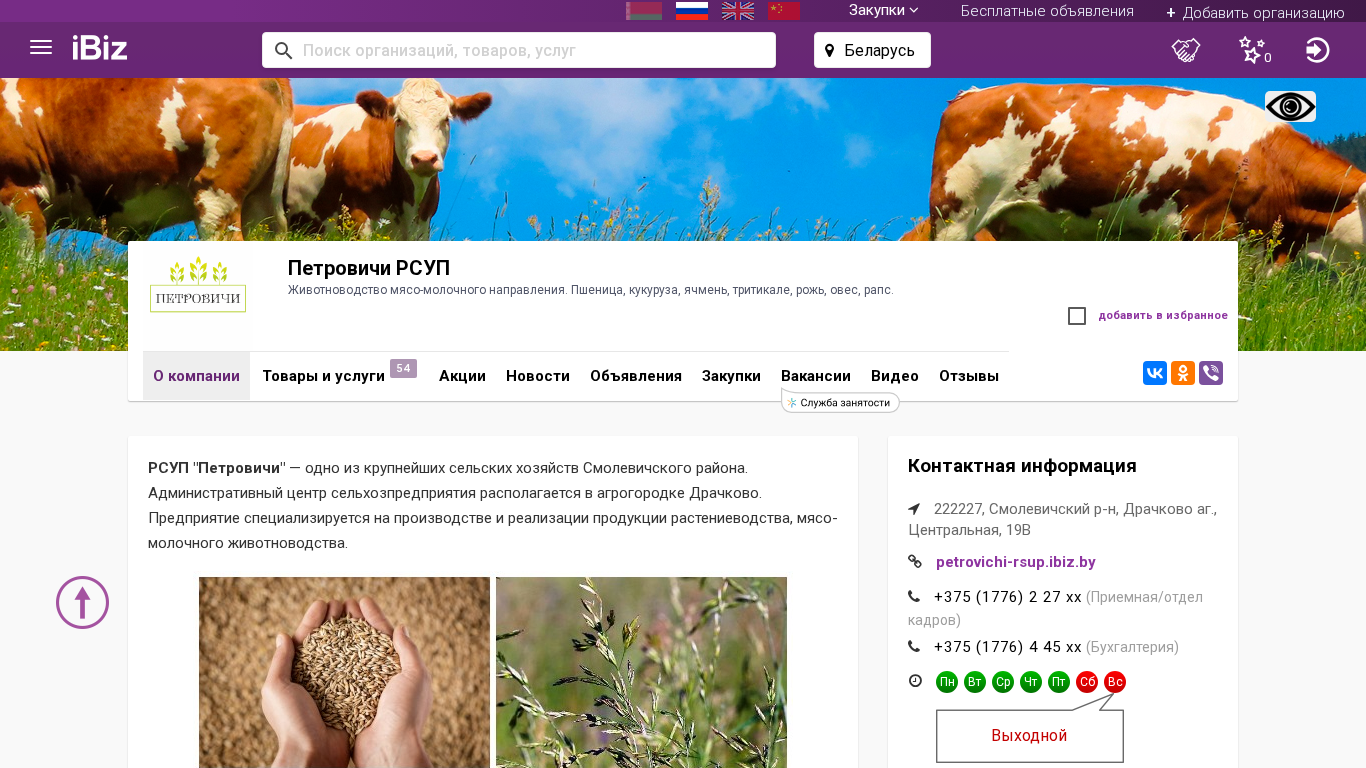
Task: Expand the Закупки dropdown in top bar
Action: point(884,11)
